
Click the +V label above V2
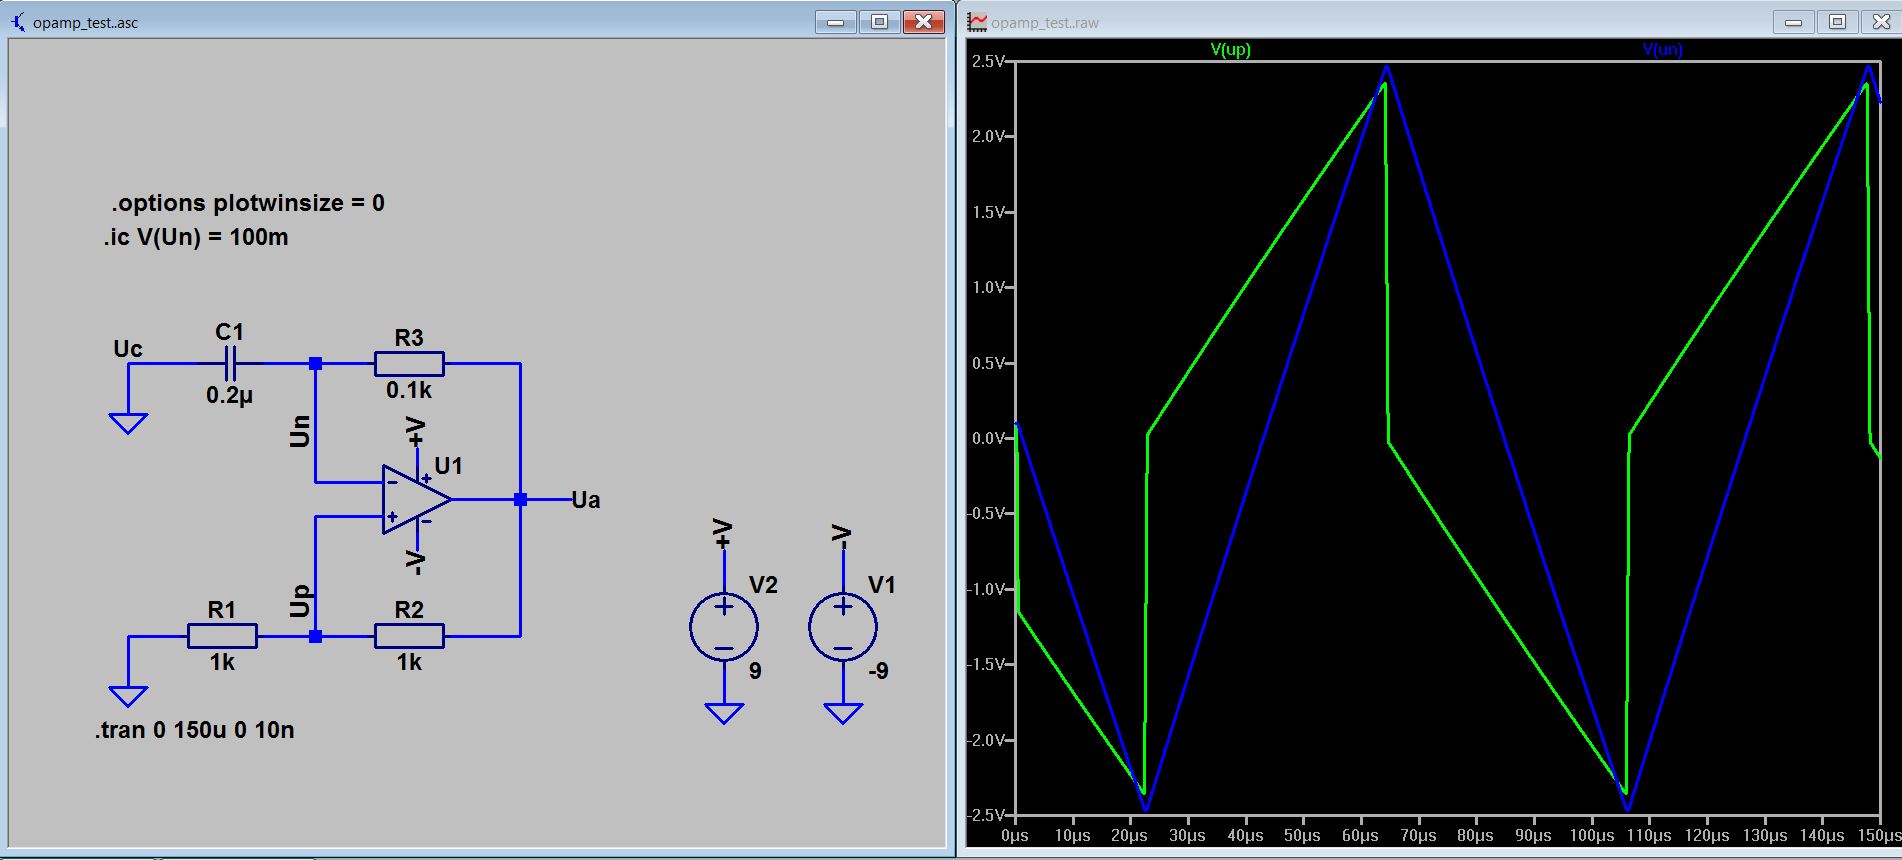tap(723, 534)
